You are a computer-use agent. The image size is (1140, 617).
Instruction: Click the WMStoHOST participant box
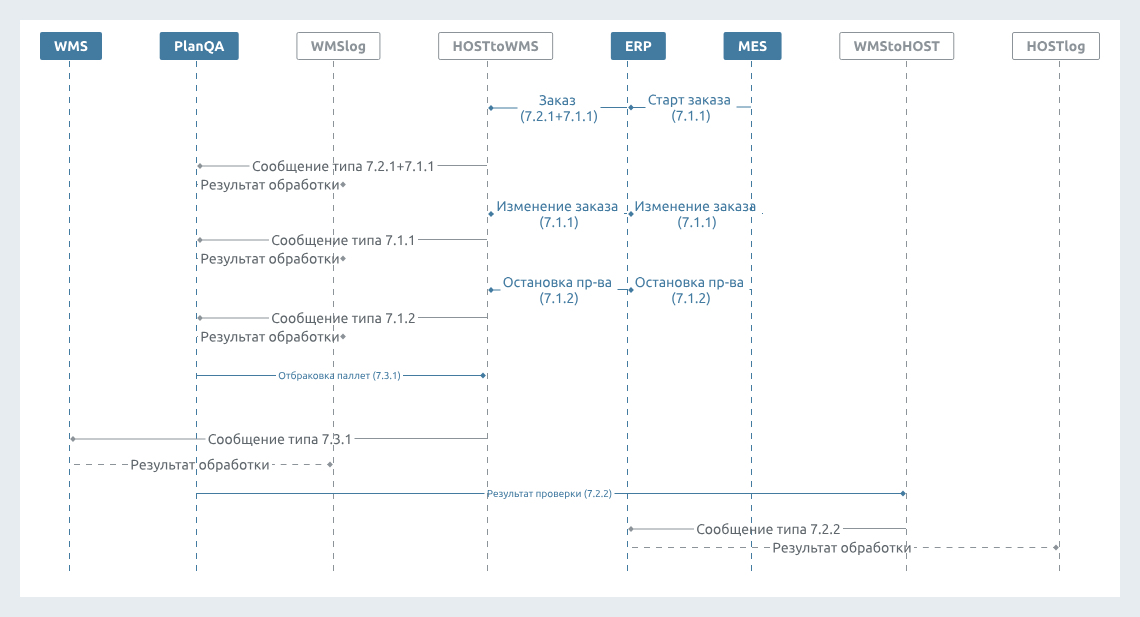[x=897, y=46]
